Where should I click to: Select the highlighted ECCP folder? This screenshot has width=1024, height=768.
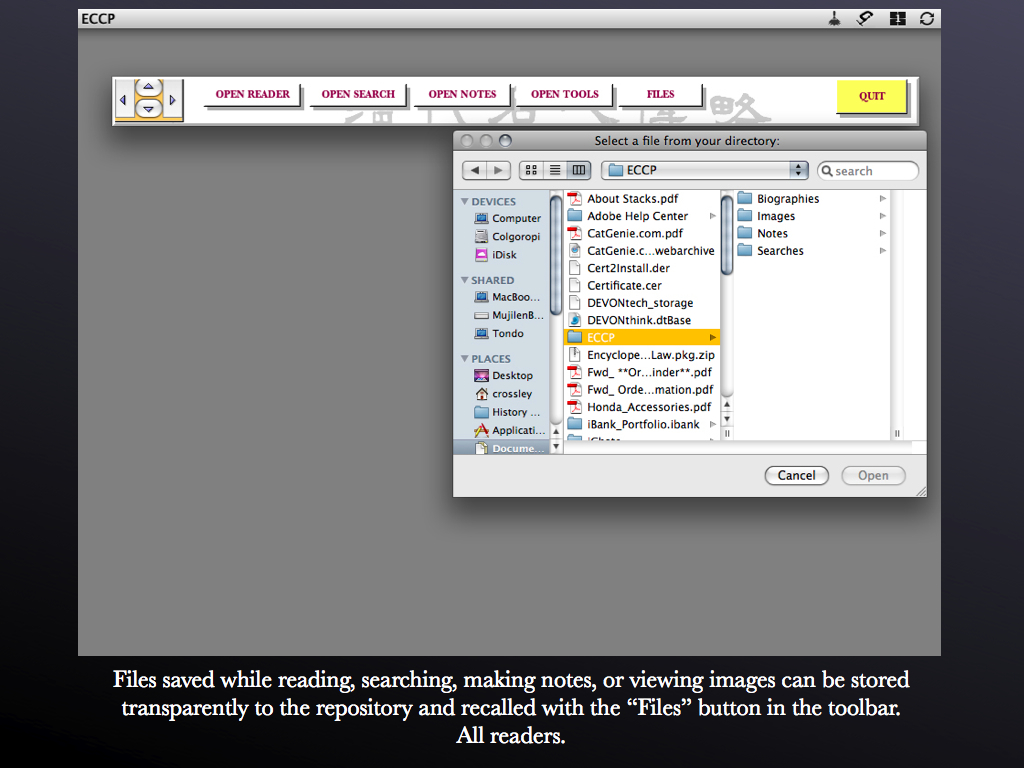click(x=643, y=338)
